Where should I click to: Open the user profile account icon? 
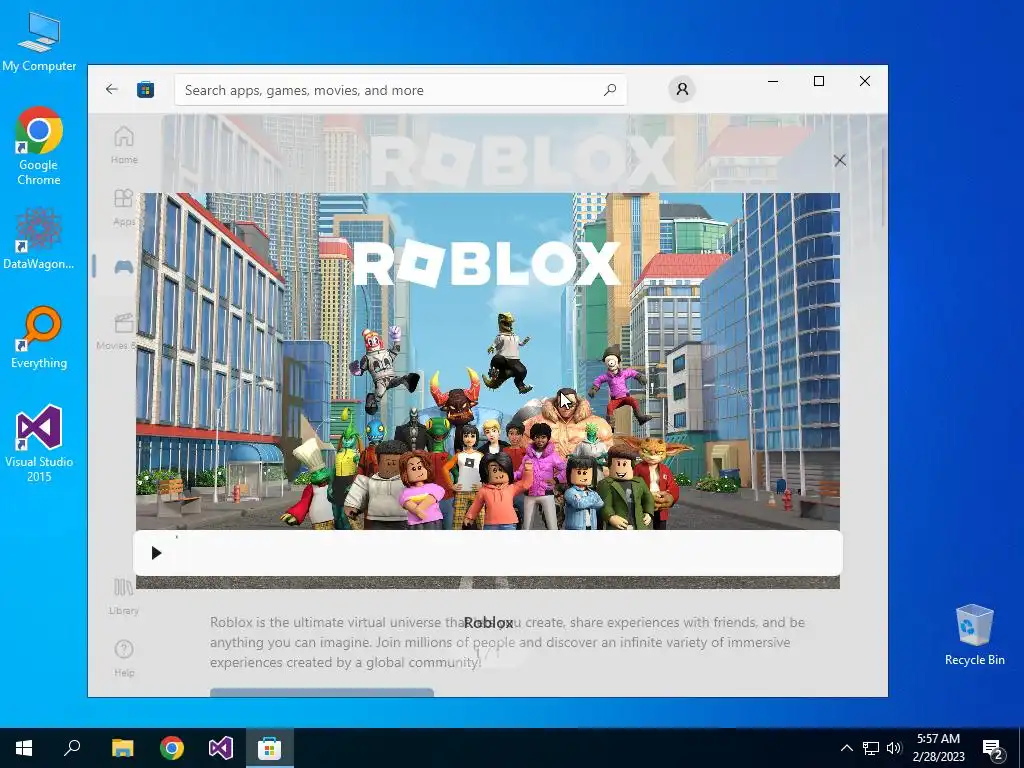tap(682, 89)
